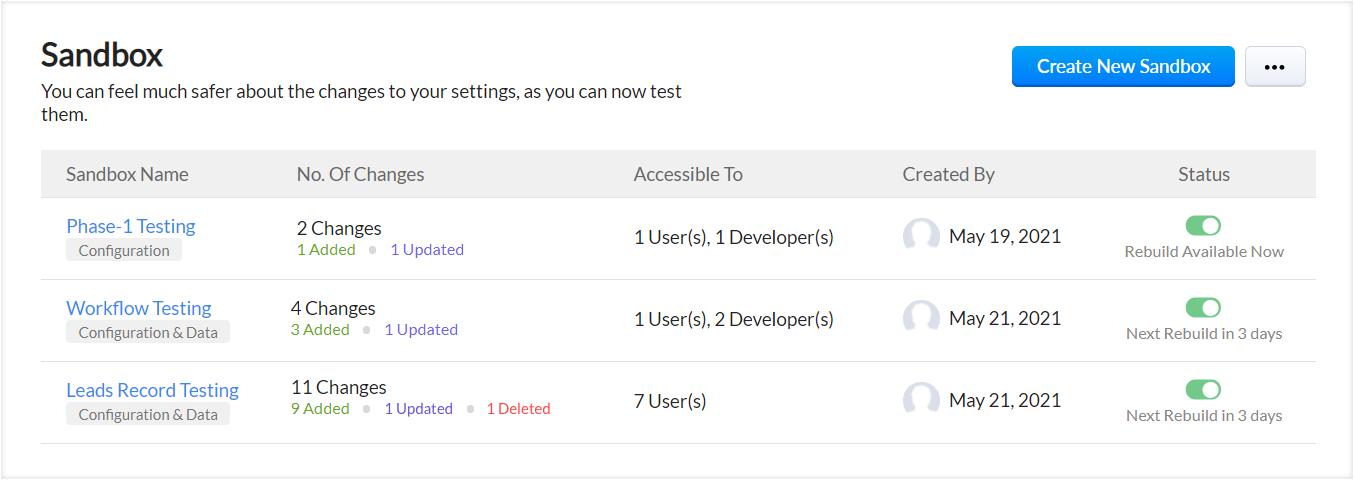Click creator avatar in Leads Record Testing row
The image size is (1355, 480).
(921, 401)
